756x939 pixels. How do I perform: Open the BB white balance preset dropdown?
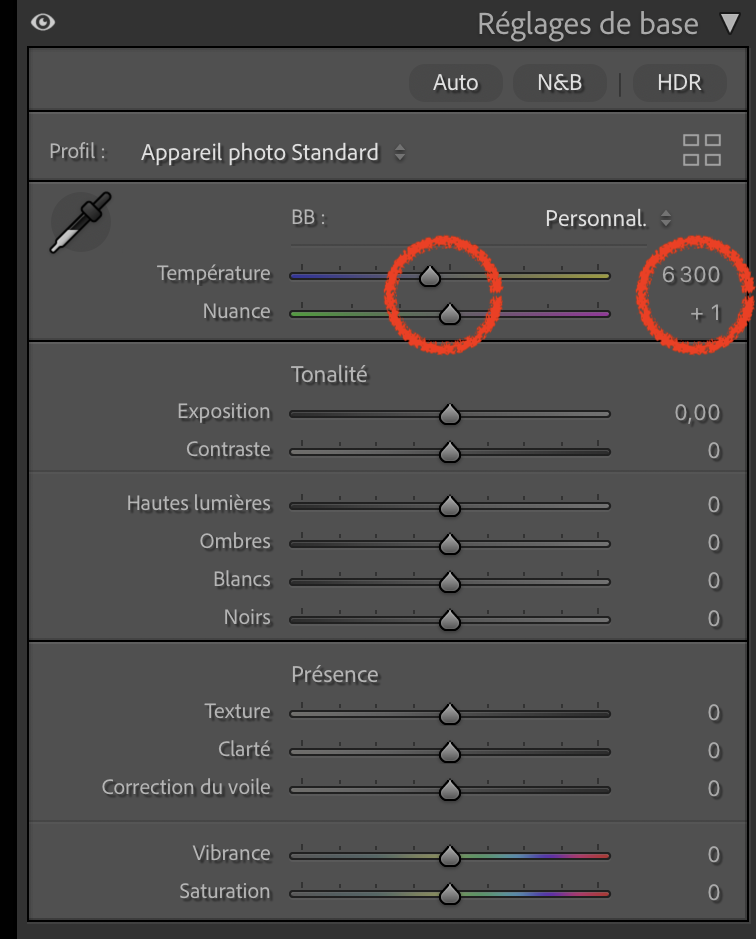tap(608, 218)
